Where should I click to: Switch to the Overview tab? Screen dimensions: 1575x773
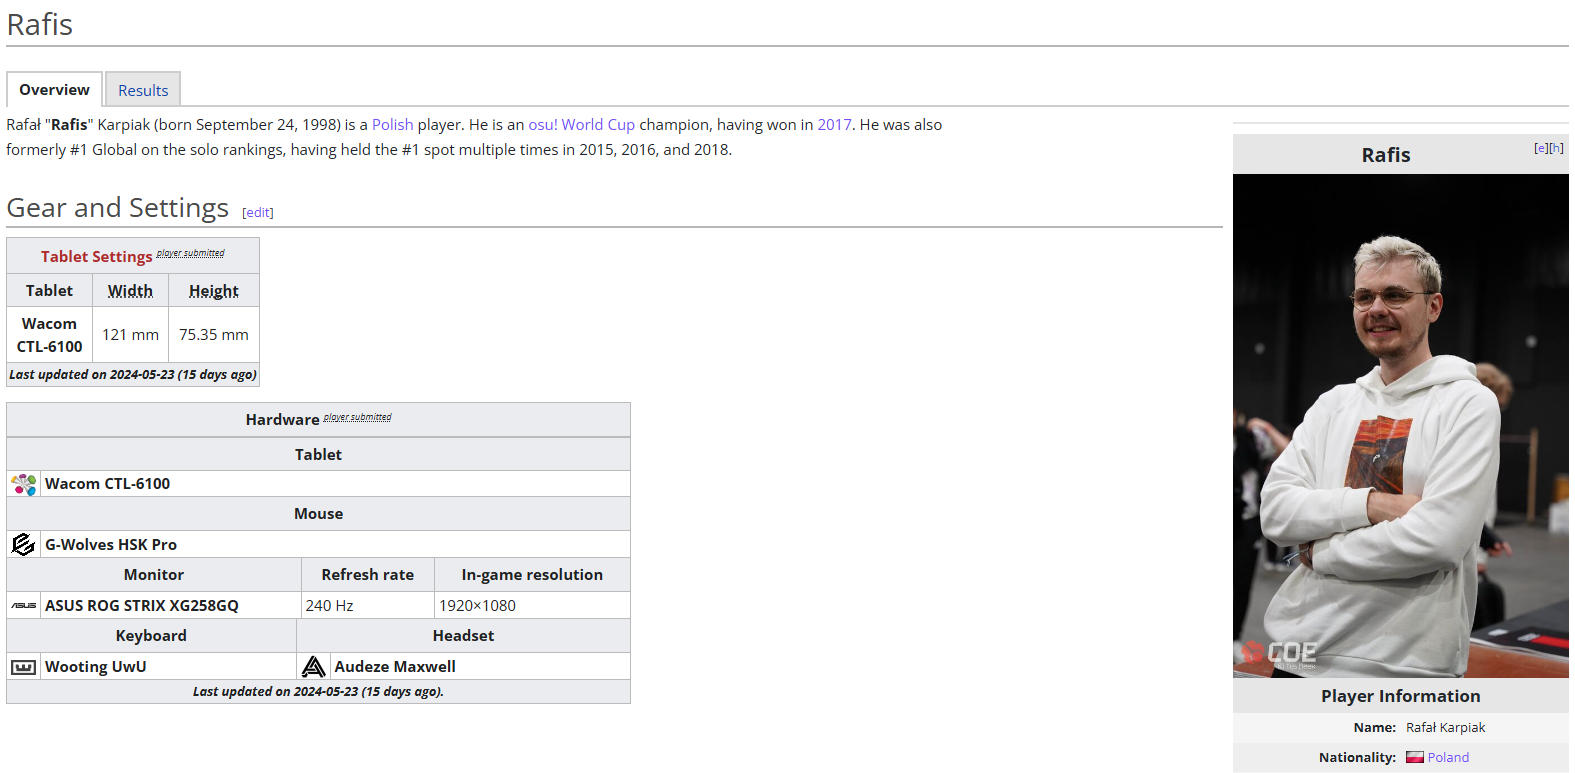(x=54, y=90)
